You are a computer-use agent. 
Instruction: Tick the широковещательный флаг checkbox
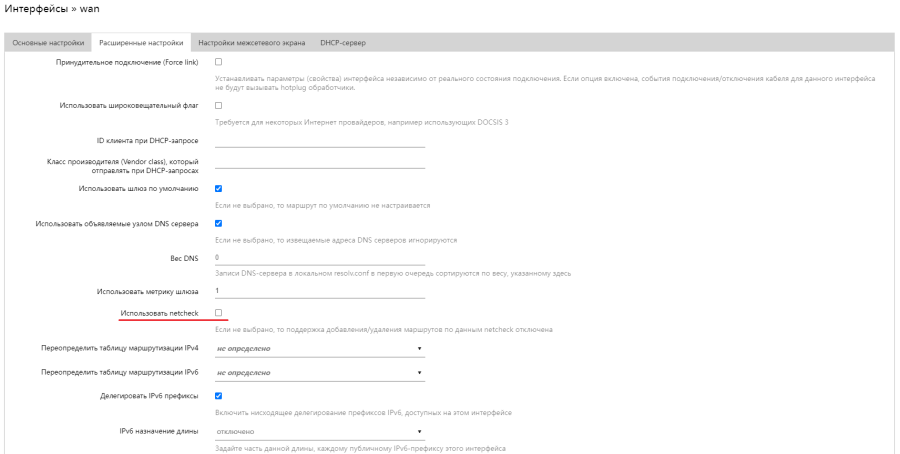point(219,105)
